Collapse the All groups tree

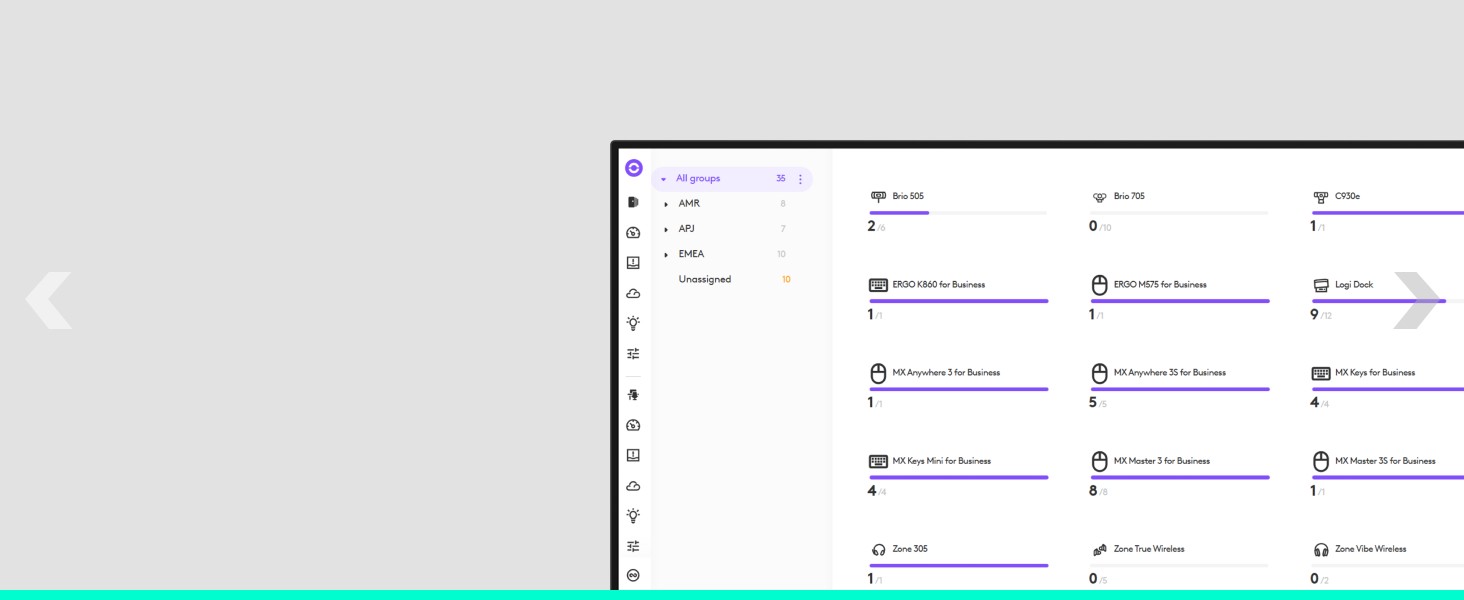[663, 179]
